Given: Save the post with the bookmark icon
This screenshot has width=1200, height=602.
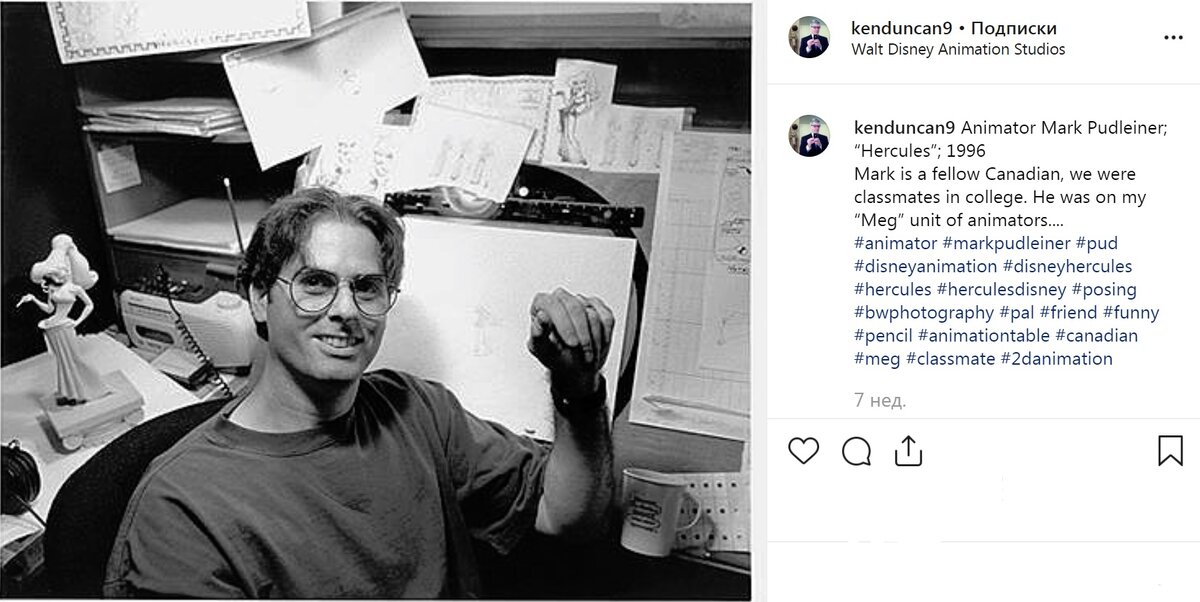Looking at the screenshot, I should 1168,451.
